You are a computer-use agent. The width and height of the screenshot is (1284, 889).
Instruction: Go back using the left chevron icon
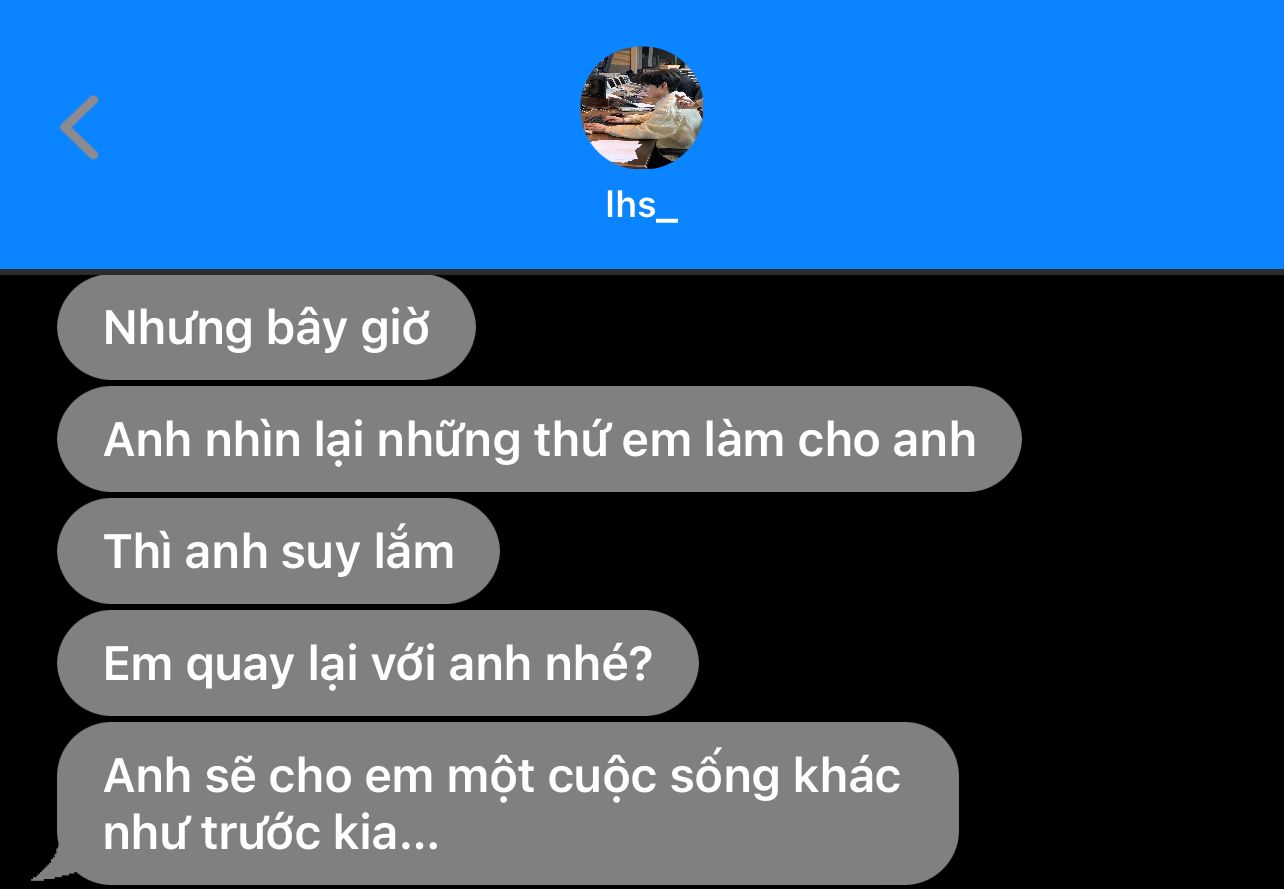pos(79,127)
